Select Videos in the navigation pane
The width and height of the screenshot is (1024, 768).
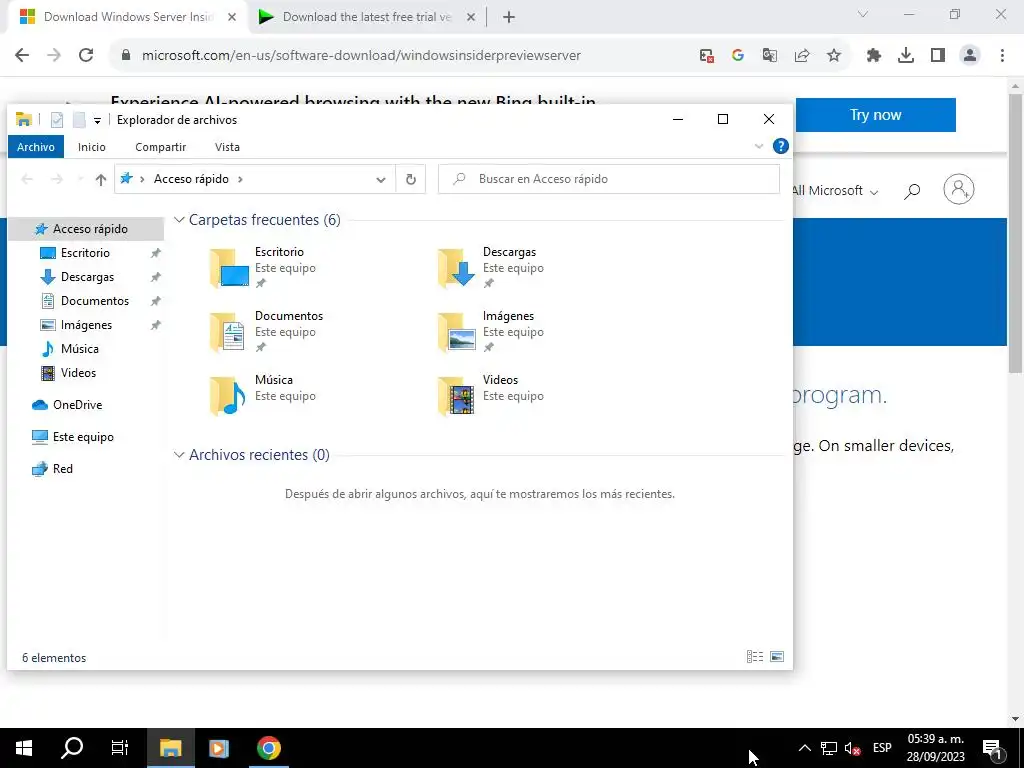(x=78, y=373)
